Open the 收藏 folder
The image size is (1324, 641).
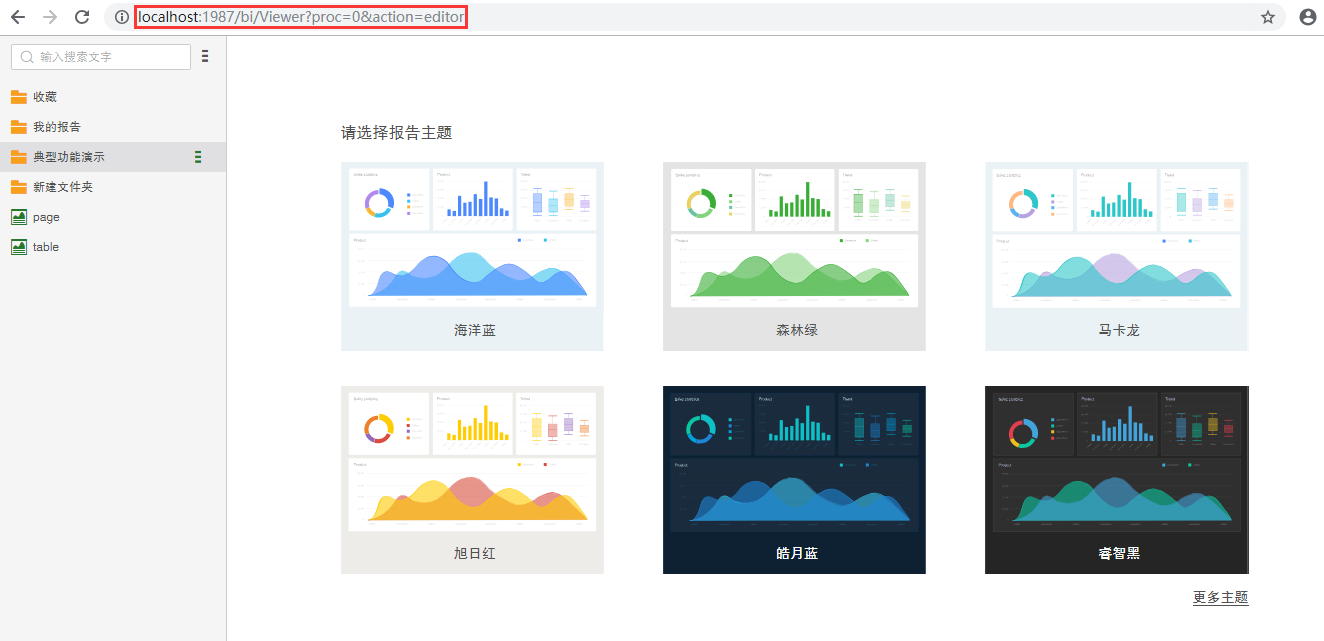(x=44, y=97)
